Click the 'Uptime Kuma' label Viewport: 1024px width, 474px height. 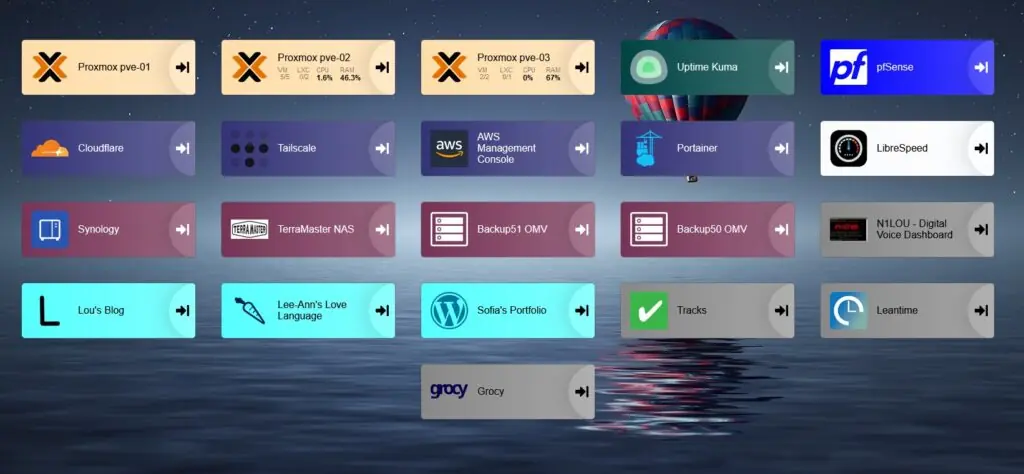click(x=707, y=67)
